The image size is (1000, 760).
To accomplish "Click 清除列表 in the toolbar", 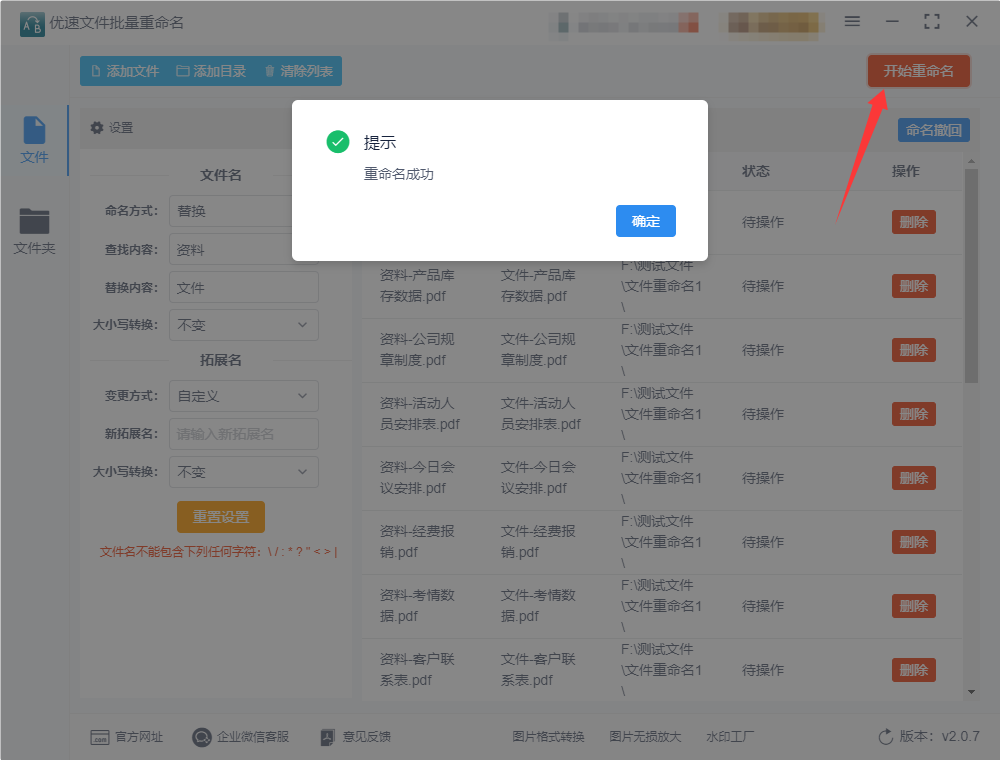I will [298, 71].
